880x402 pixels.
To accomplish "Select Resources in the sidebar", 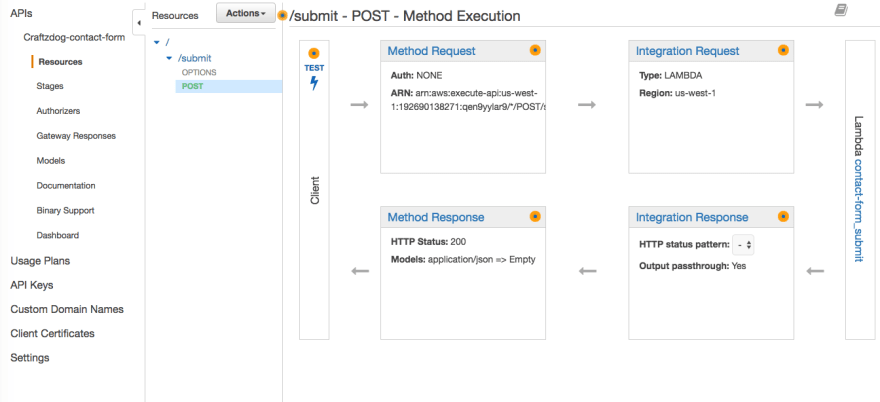I will tap(61, 62).
